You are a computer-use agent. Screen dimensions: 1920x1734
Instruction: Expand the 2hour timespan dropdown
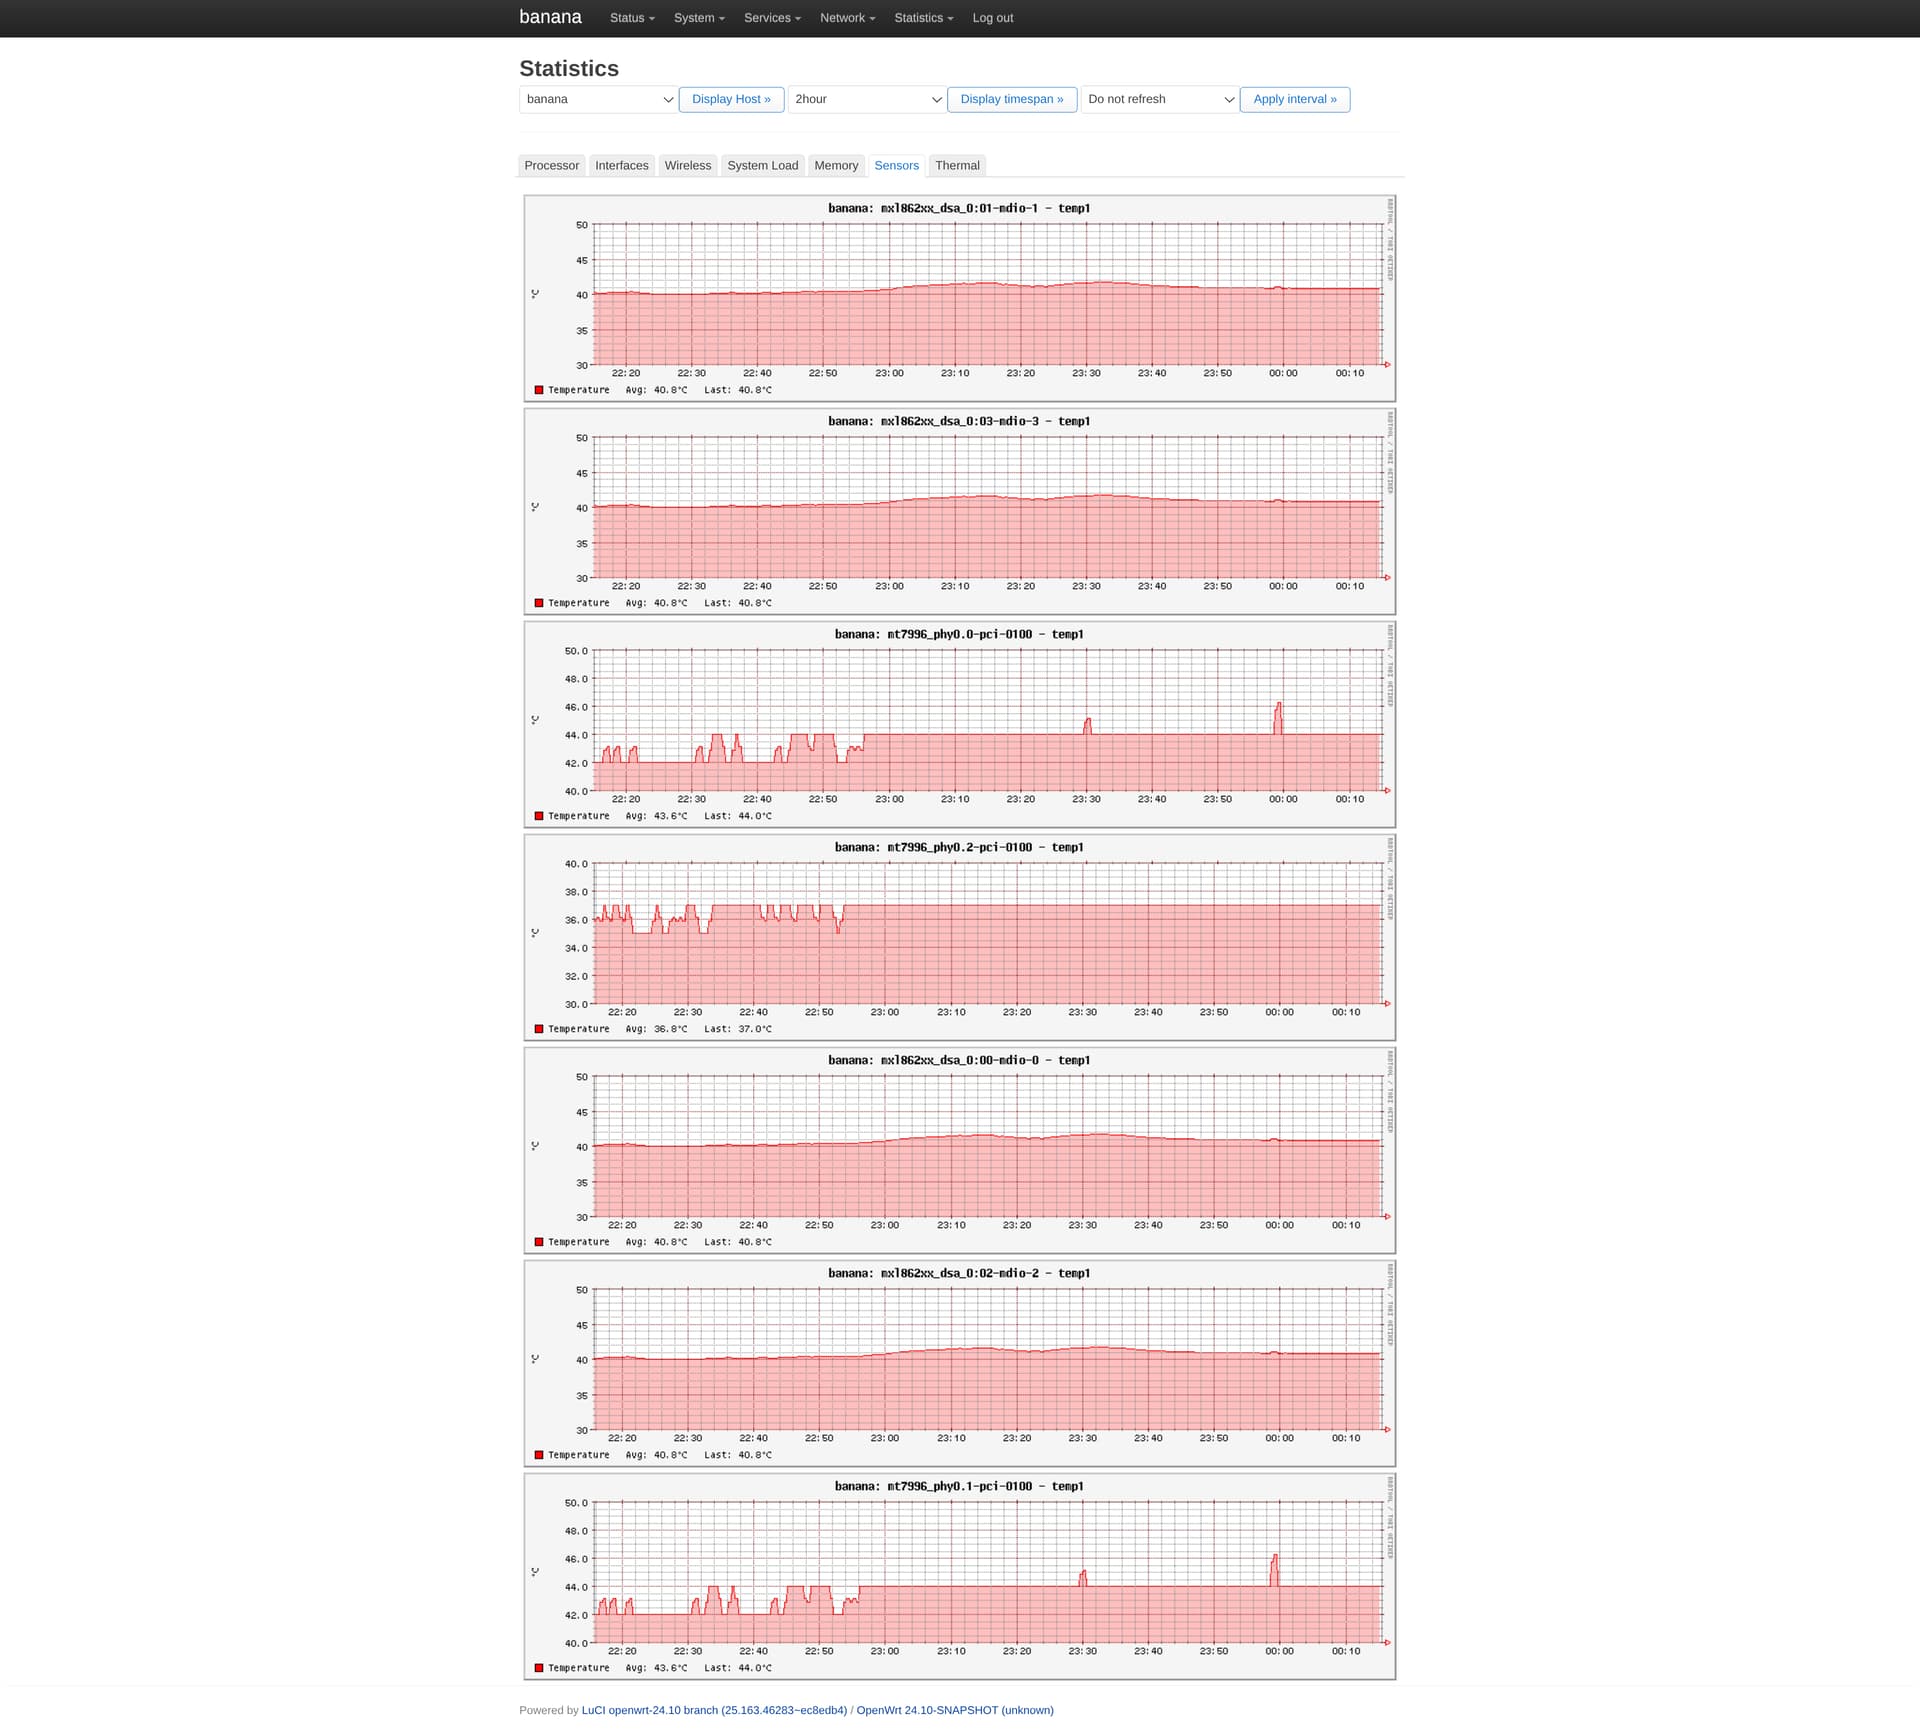pyautogui.click(x=866, y=99)
